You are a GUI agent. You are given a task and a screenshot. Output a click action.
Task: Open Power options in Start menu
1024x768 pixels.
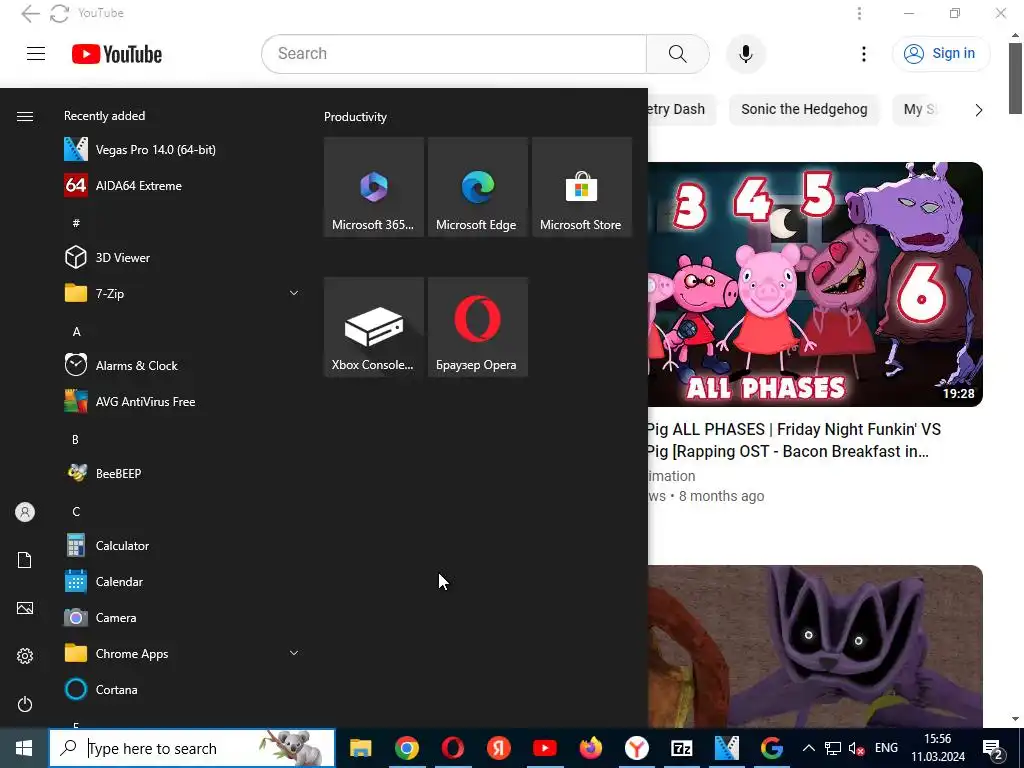[x=25, y=704]
